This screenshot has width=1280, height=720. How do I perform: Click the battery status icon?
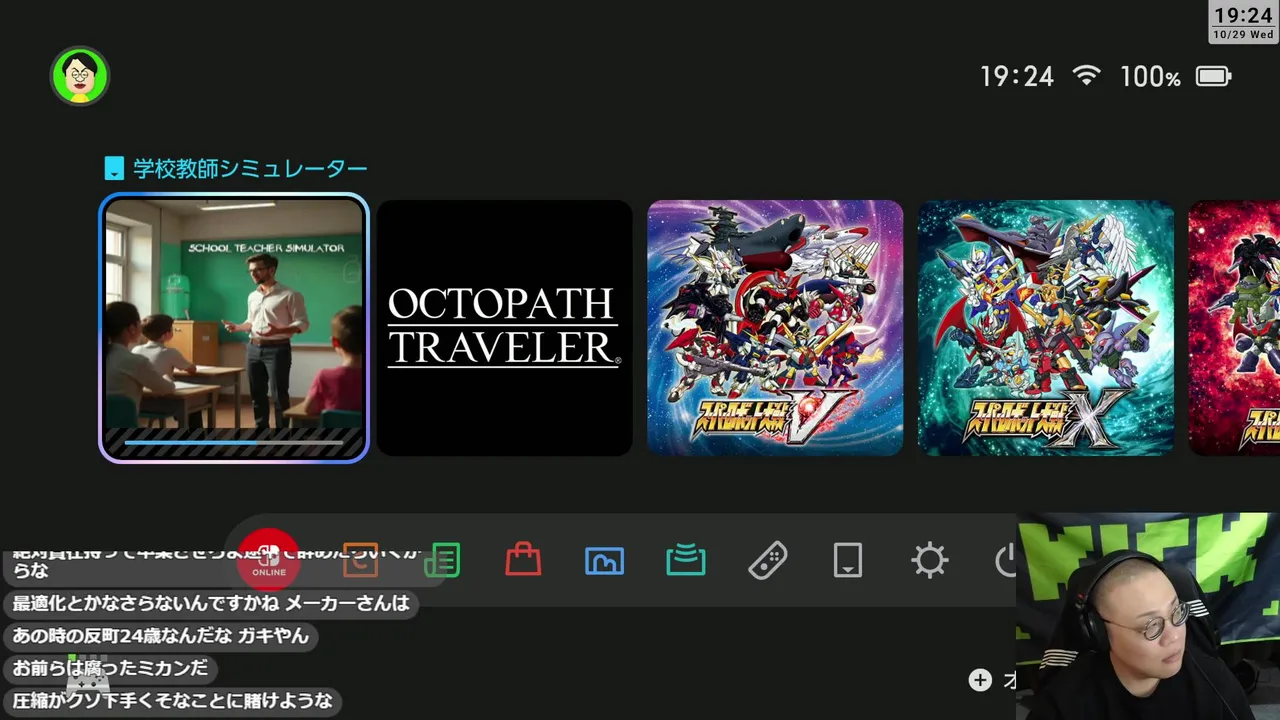click(x=1214, y=76)
